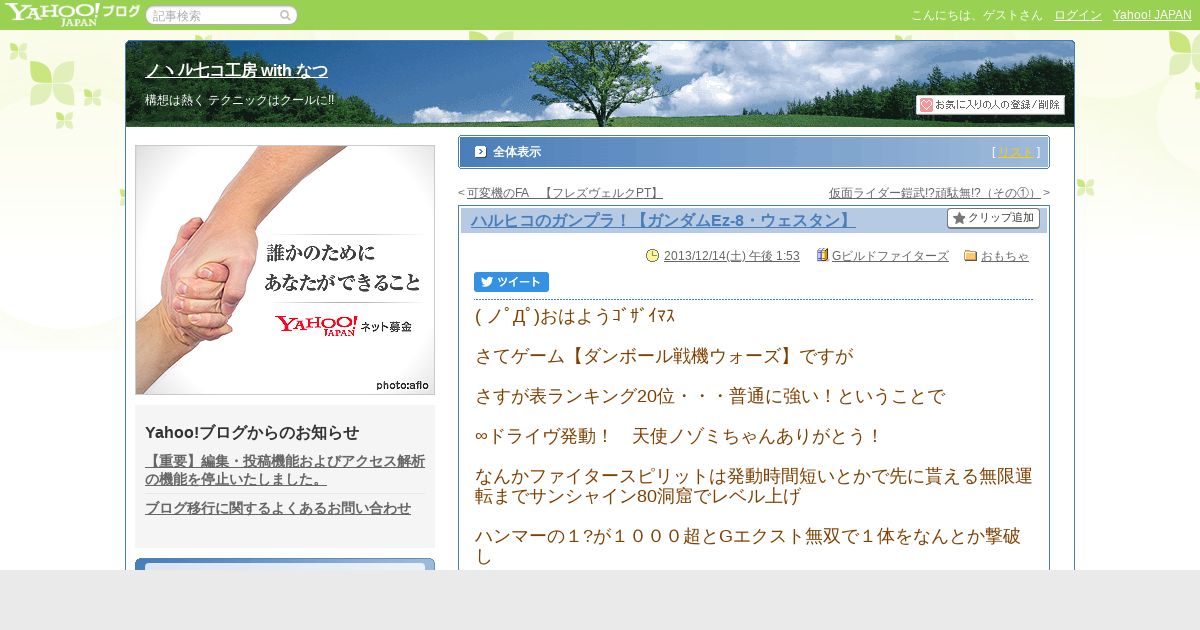Click the star icon on クリップ追加
The width and height of the screenshot is (1200, 630).
tap(958, 218)
